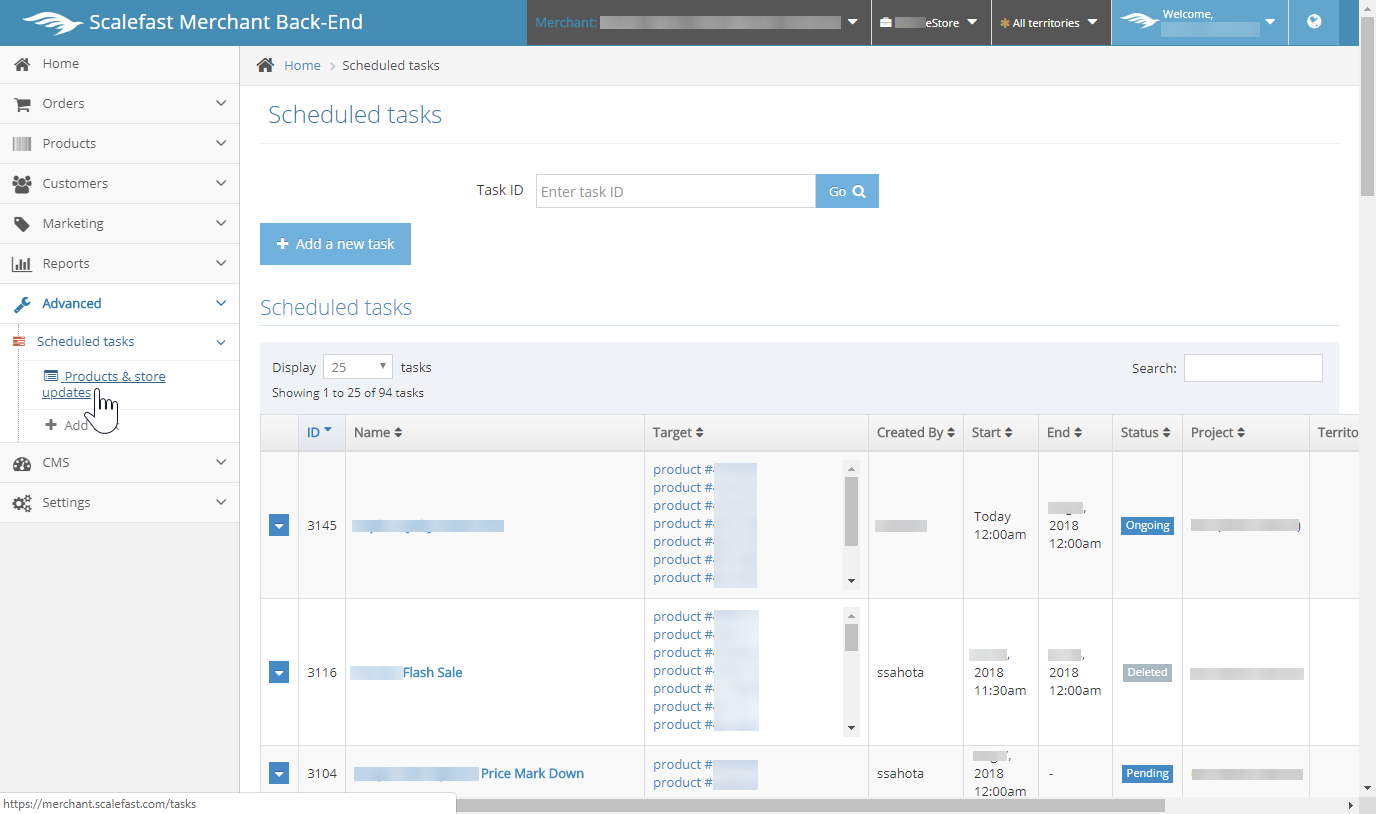Click the Products barcode icon

pyautogui.click(x=21, y=144)
